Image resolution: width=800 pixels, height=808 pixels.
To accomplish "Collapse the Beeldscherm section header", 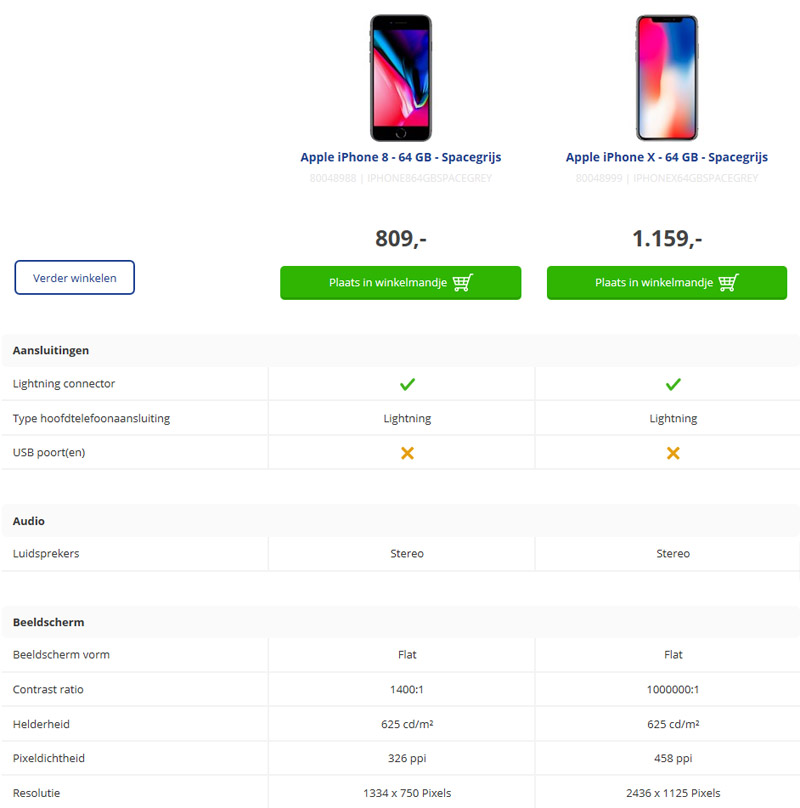I will tap(49, 622).
